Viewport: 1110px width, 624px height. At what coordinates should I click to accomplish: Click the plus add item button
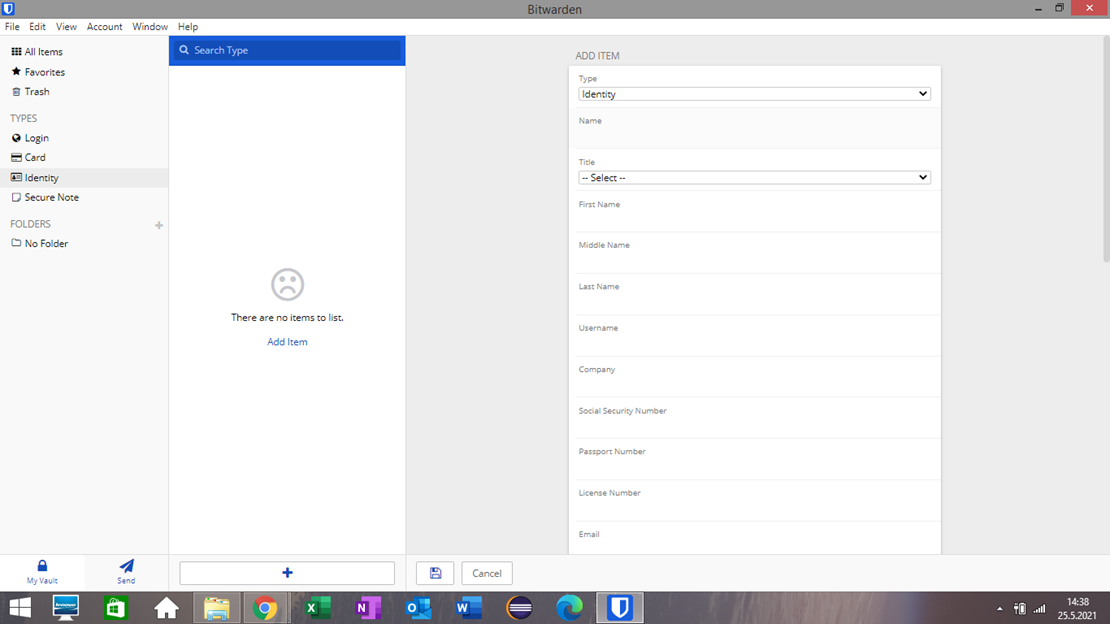[287, 573]
